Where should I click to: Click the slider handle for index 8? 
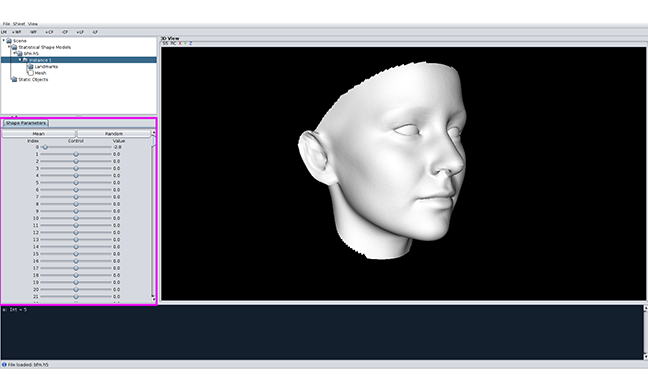[x=76, y=204]
